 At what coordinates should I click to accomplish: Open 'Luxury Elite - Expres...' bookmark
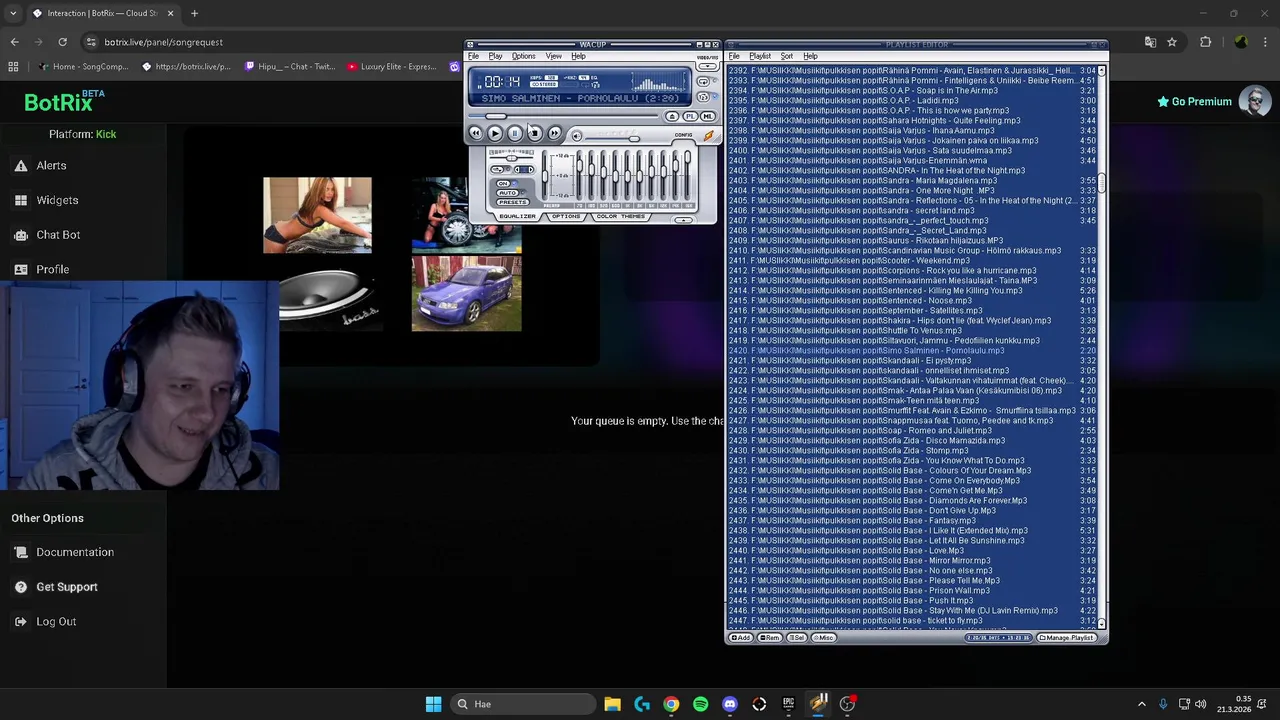391,67
